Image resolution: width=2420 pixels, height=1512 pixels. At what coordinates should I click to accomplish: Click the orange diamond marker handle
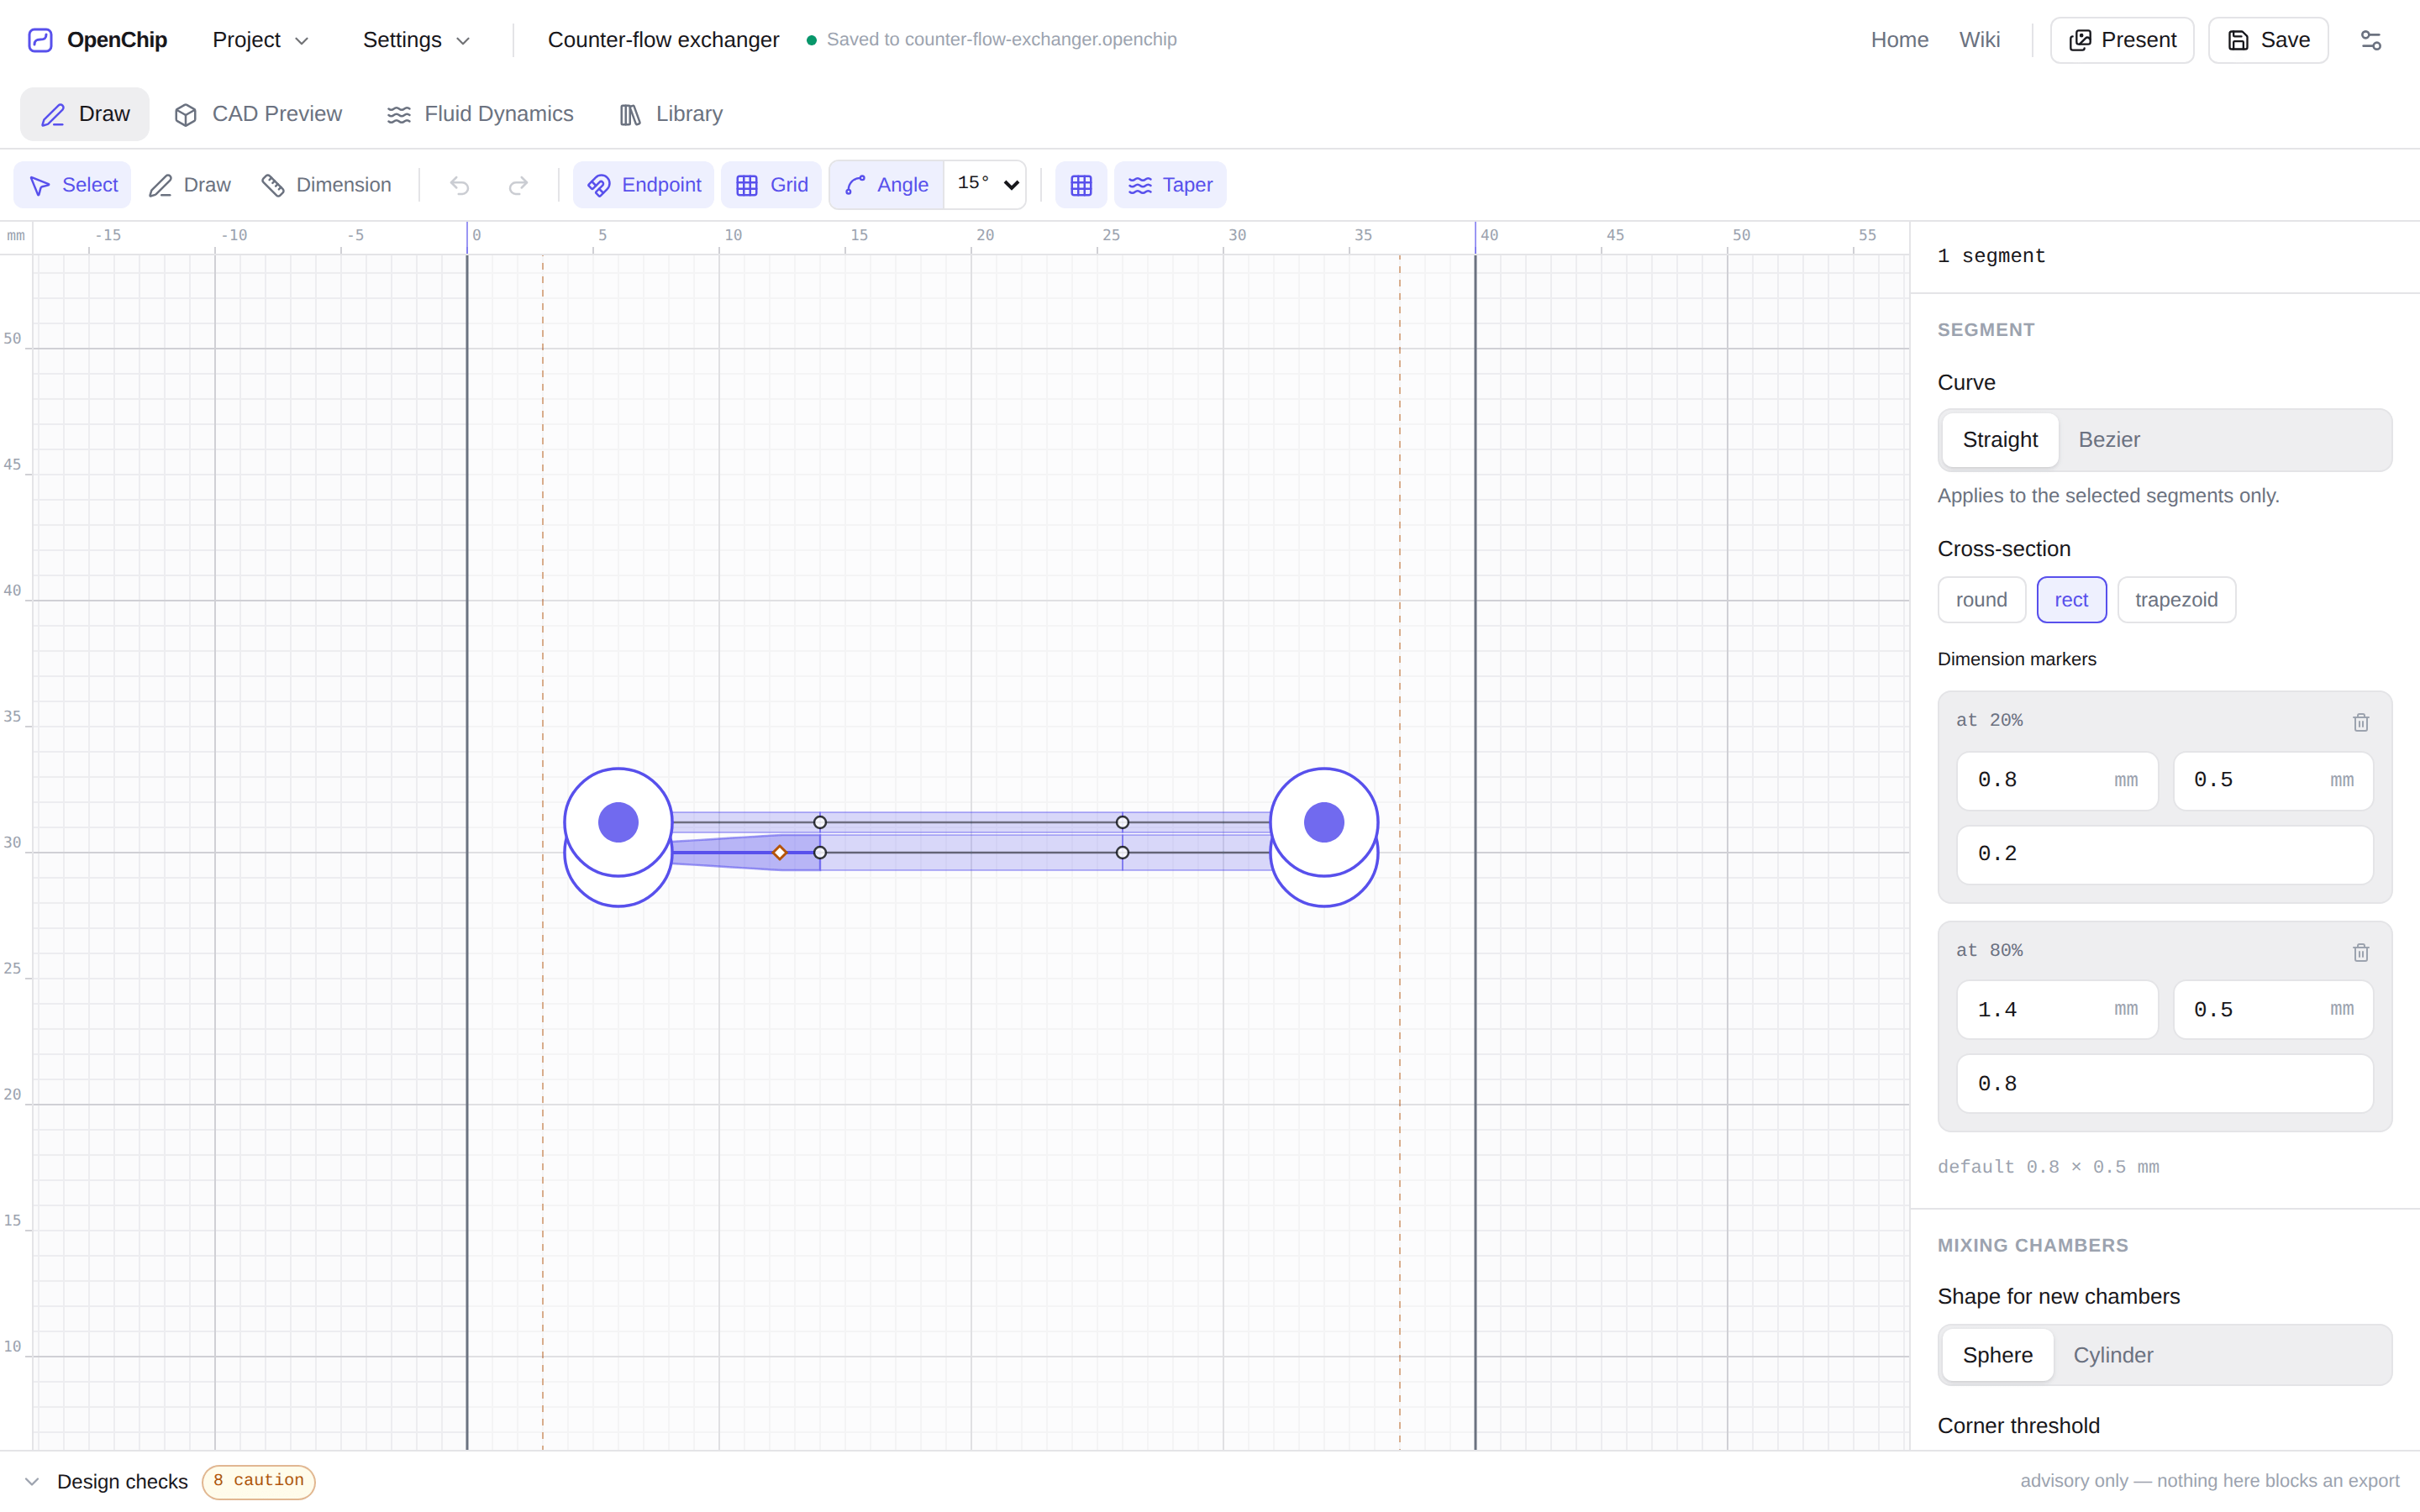point(780,853)
